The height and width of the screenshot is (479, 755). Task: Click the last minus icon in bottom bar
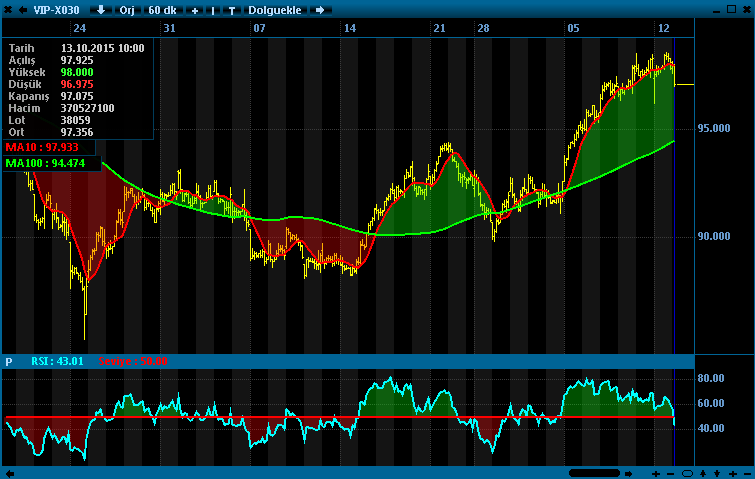click(747, 474)
